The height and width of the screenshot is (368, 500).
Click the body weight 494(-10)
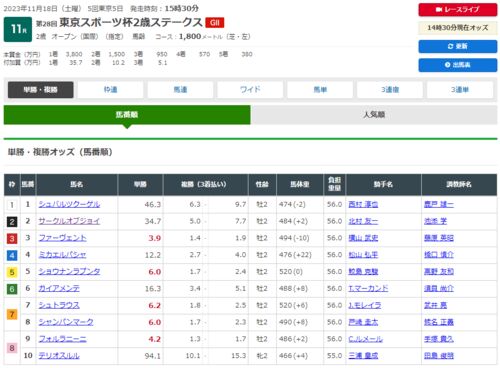[x=294, y=238]
